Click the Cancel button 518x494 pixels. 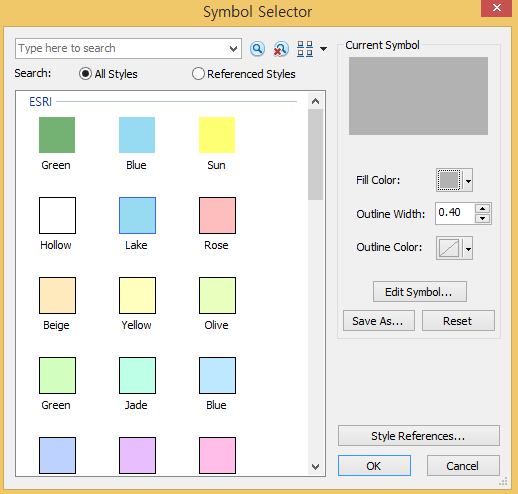coord(463,466)
